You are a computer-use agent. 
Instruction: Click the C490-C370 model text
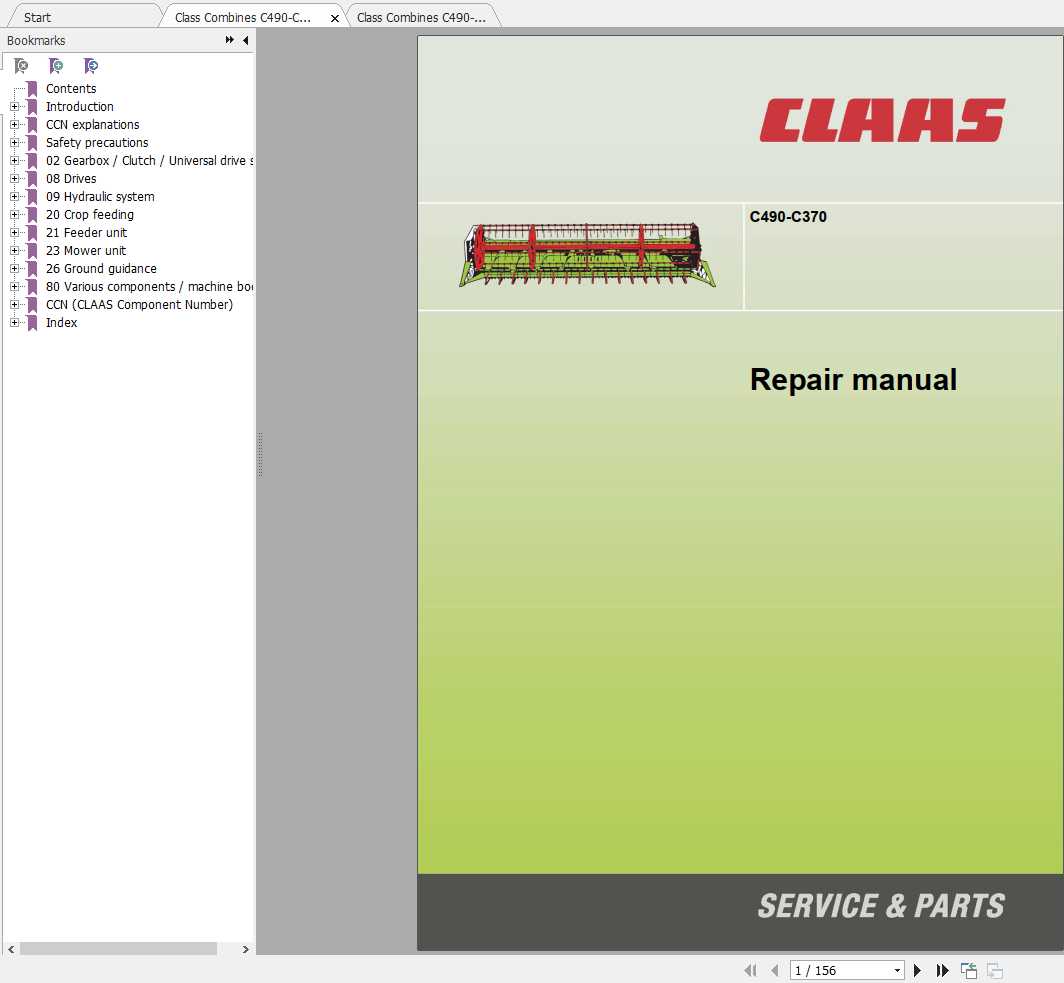point(788,217)
